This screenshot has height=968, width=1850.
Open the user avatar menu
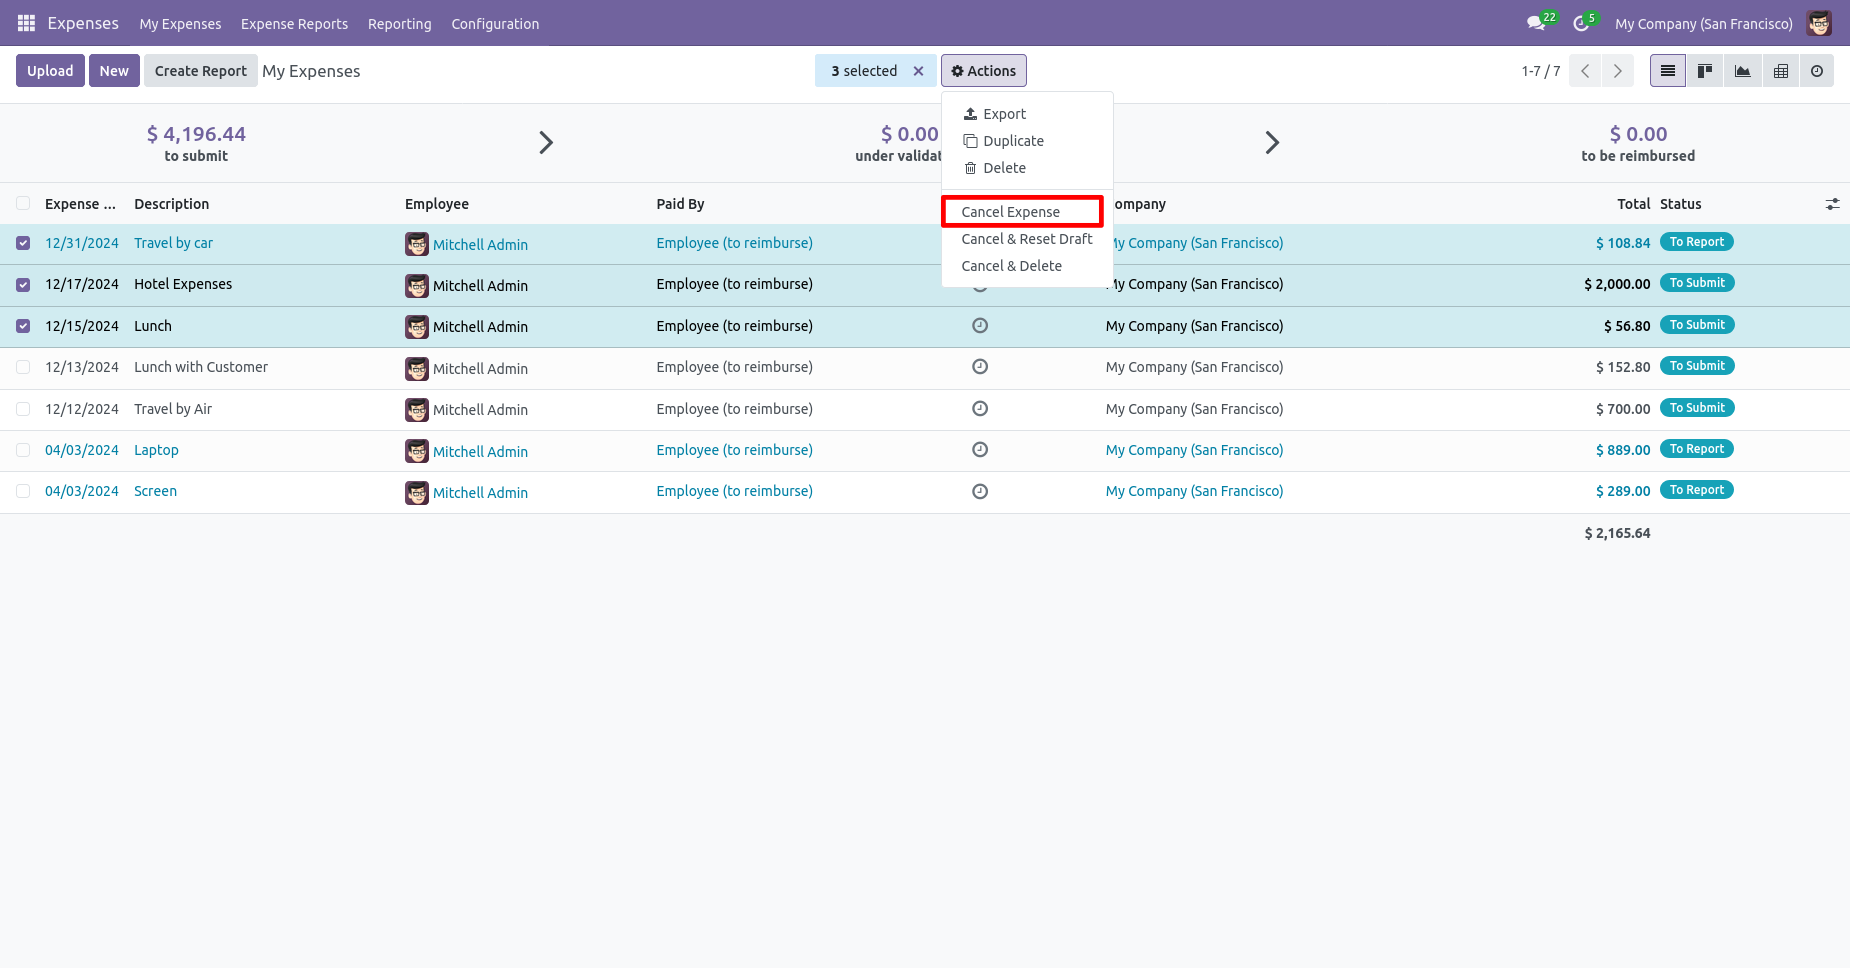coord(1819,23)
